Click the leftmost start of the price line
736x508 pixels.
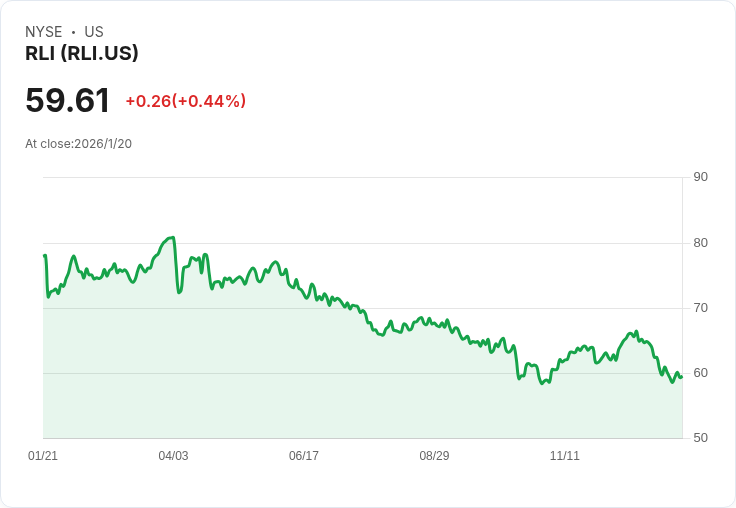[45, 256]
